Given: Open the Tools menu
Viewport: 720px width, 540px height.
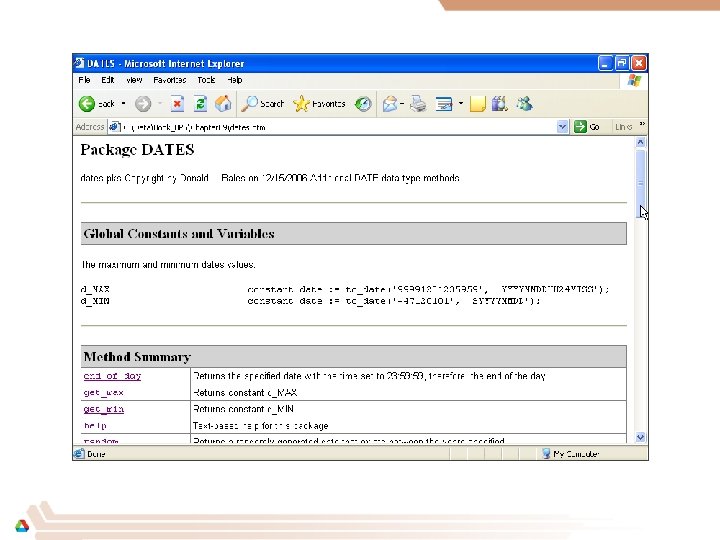Looking at the screenshot, I should click(206, 80).
